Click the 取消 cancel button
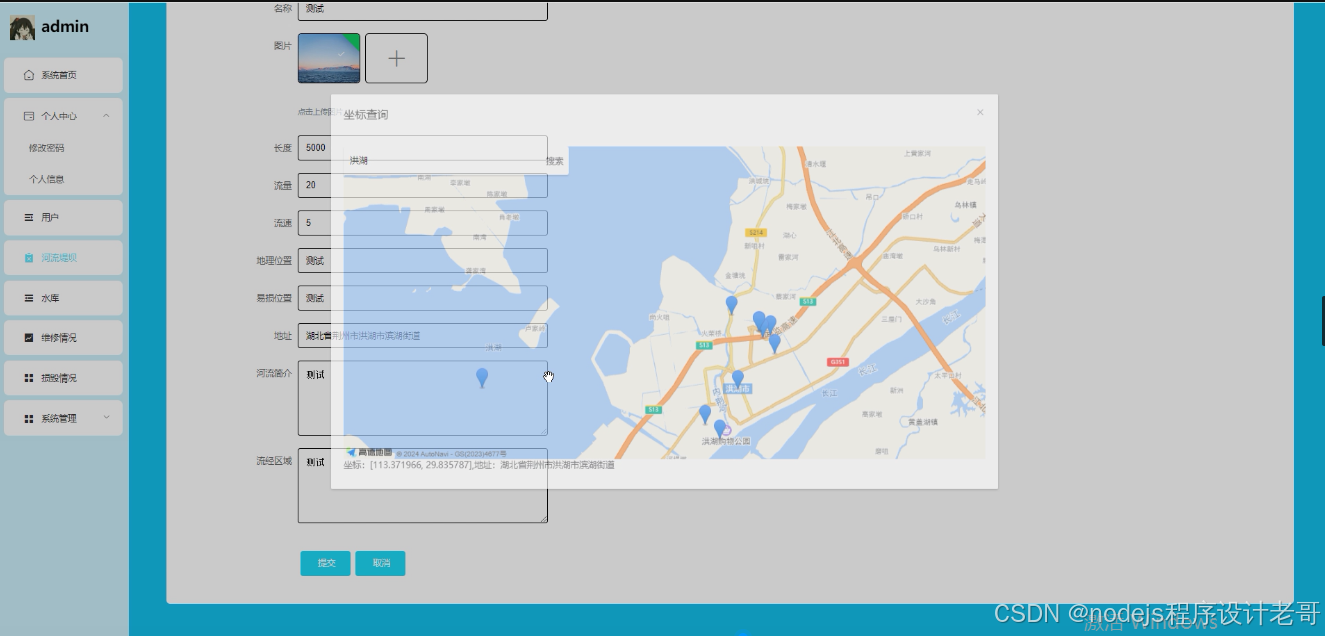Screen dimensions: 1325x636 coord(381,563)
